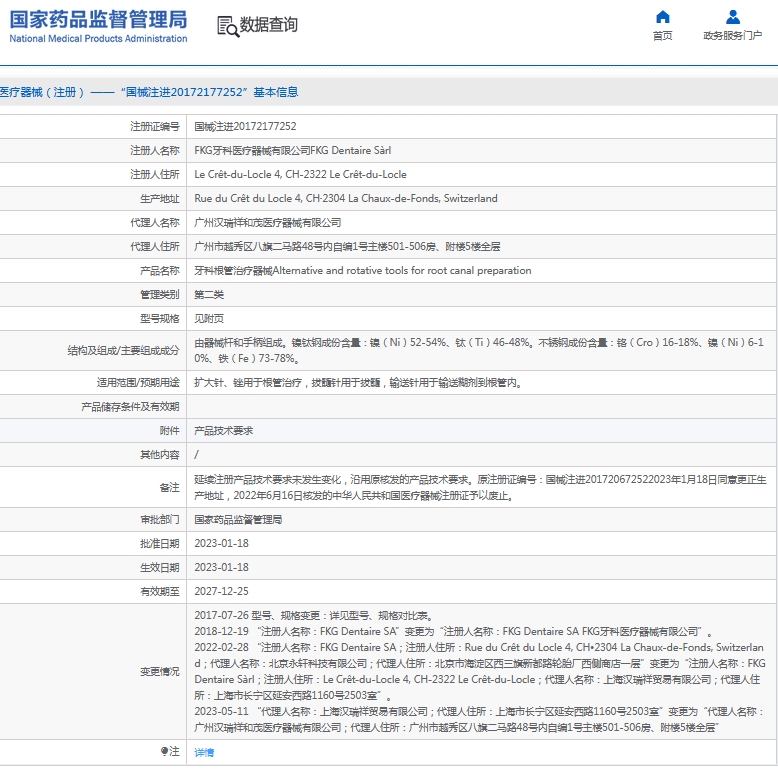Viewport: 778px width, 769px height.
Task: Click the production address La Chaux-de-Fonds value
Action: click(346, 198)
